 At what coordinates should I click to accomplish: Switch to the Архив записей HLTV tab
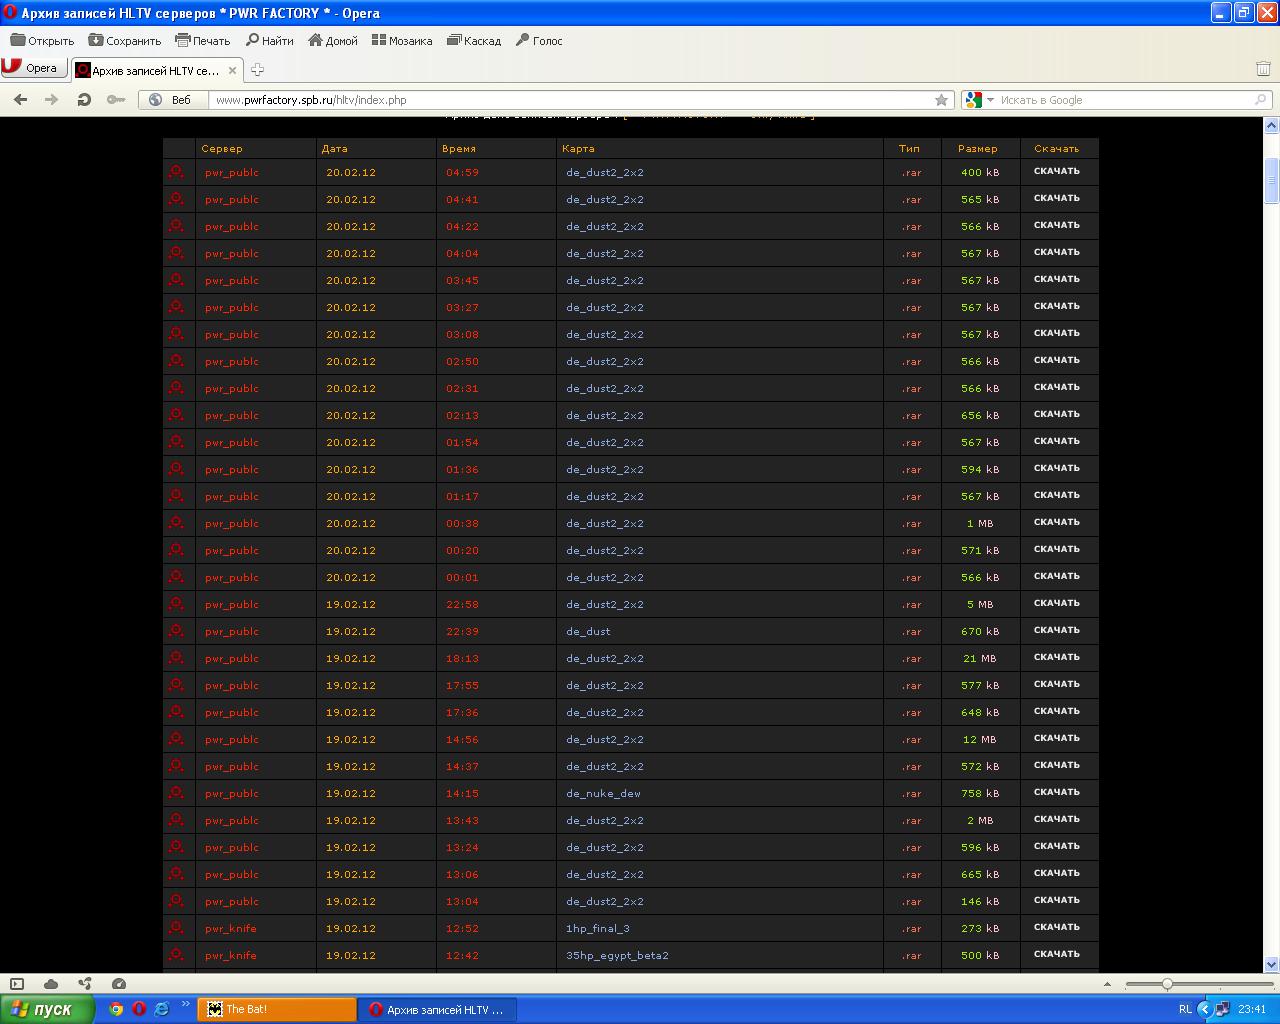point(155,70)
